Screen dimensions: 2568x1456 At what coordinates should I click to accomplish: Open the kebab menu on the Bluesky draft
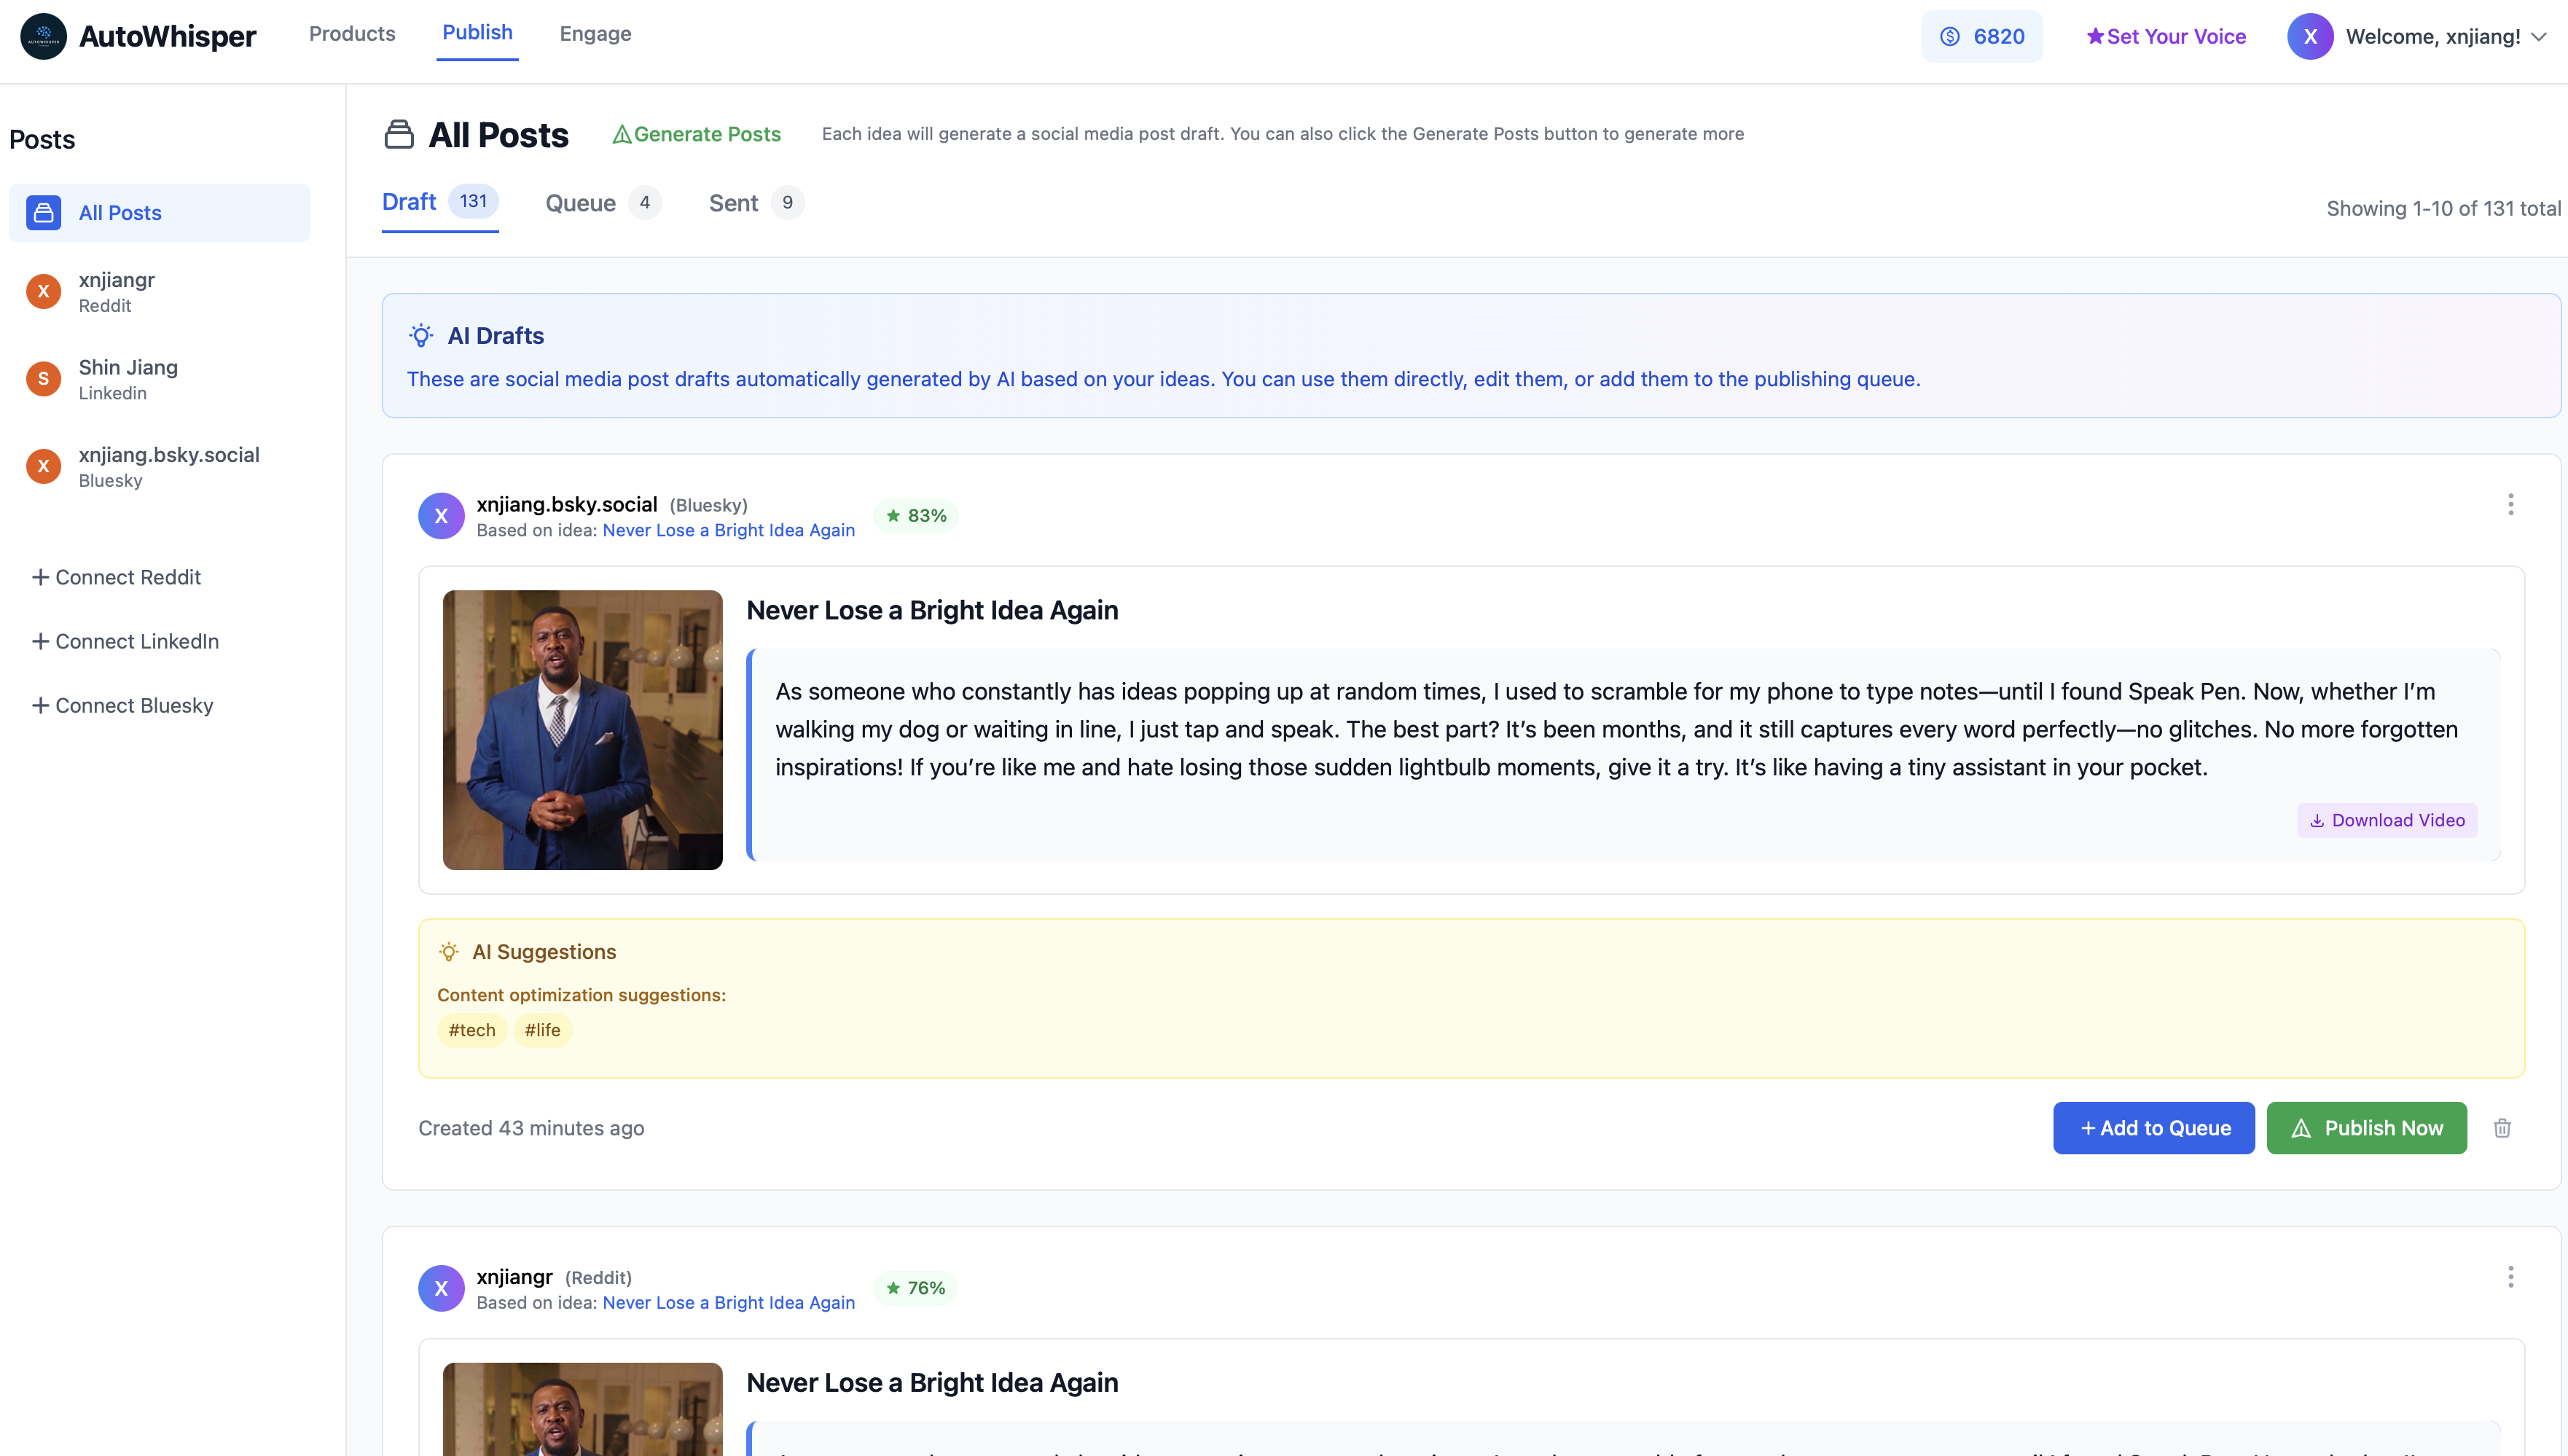pyautogui.click(x=2510, y=505)
